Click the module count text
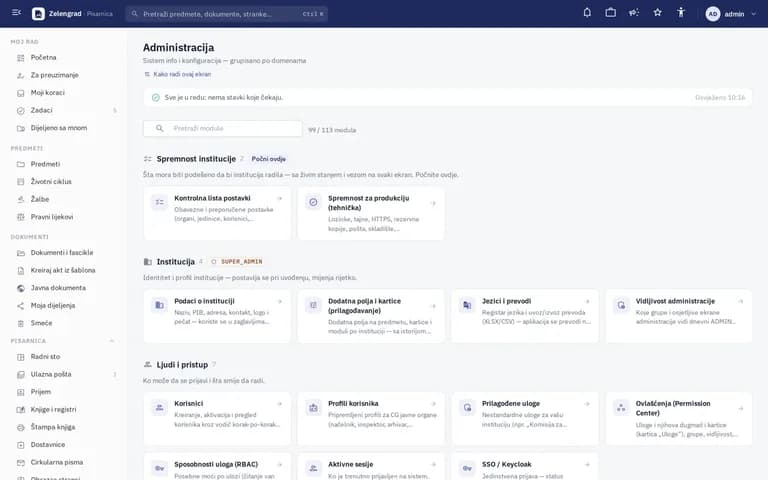 (x=332, y=130)
